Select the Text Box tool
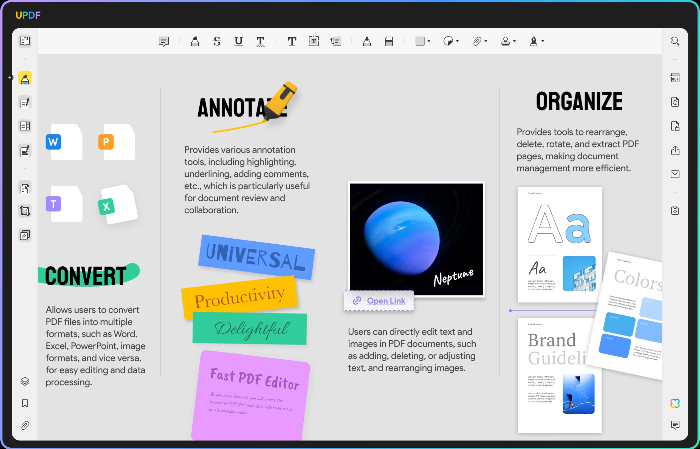700x449 pixels. (x=314, y=41)
